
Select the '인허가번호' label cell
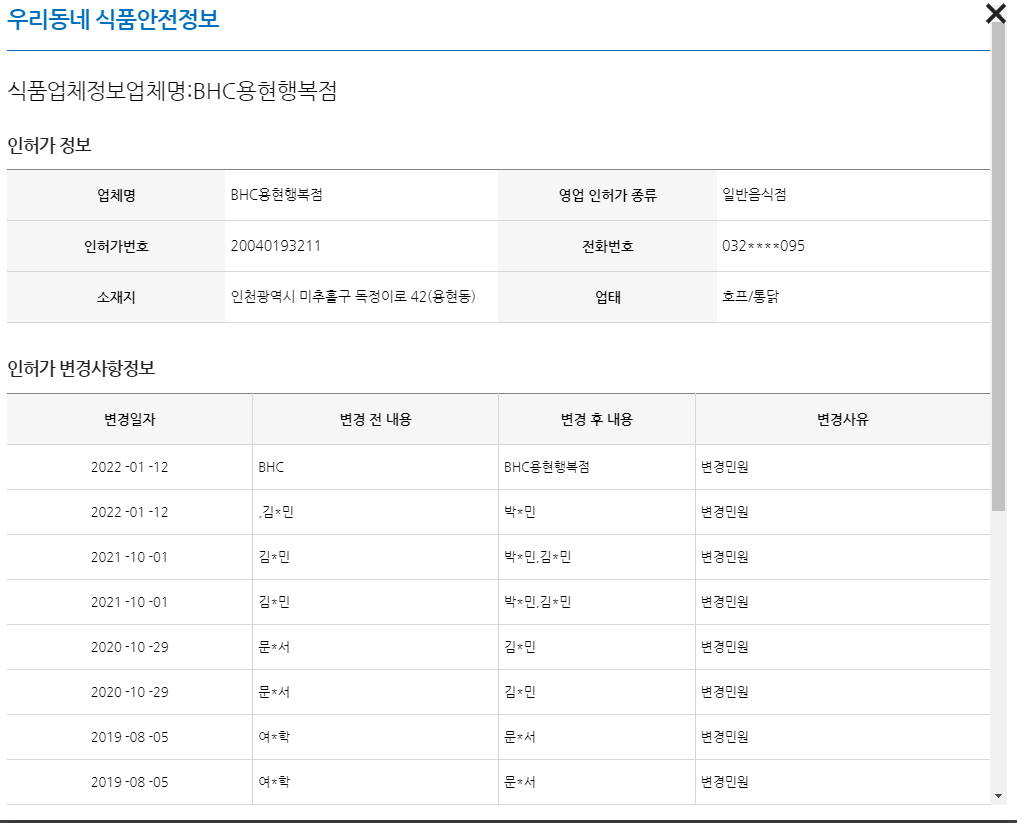(116, 246)
